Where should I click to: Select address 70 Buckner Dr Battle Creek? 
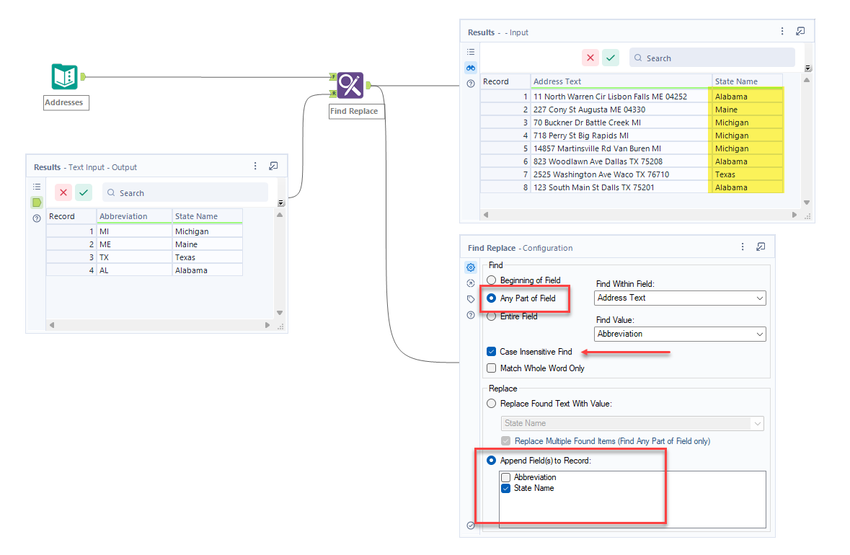620,122
